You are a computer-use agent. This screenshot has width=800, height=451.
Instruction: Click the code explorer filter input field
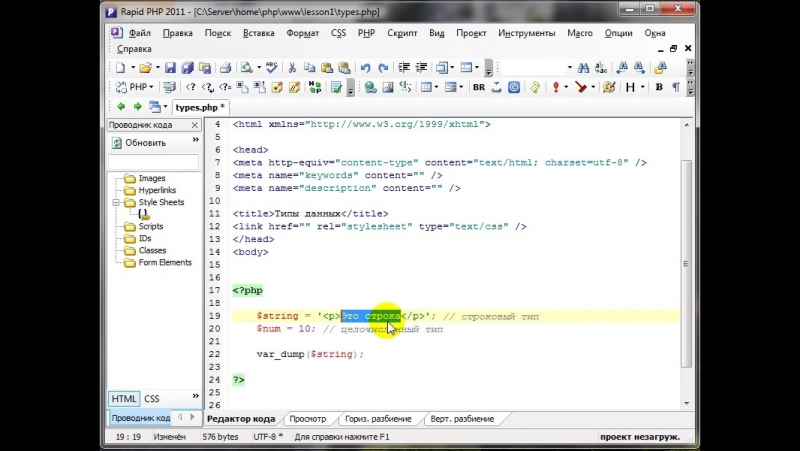tap(152, 162)
